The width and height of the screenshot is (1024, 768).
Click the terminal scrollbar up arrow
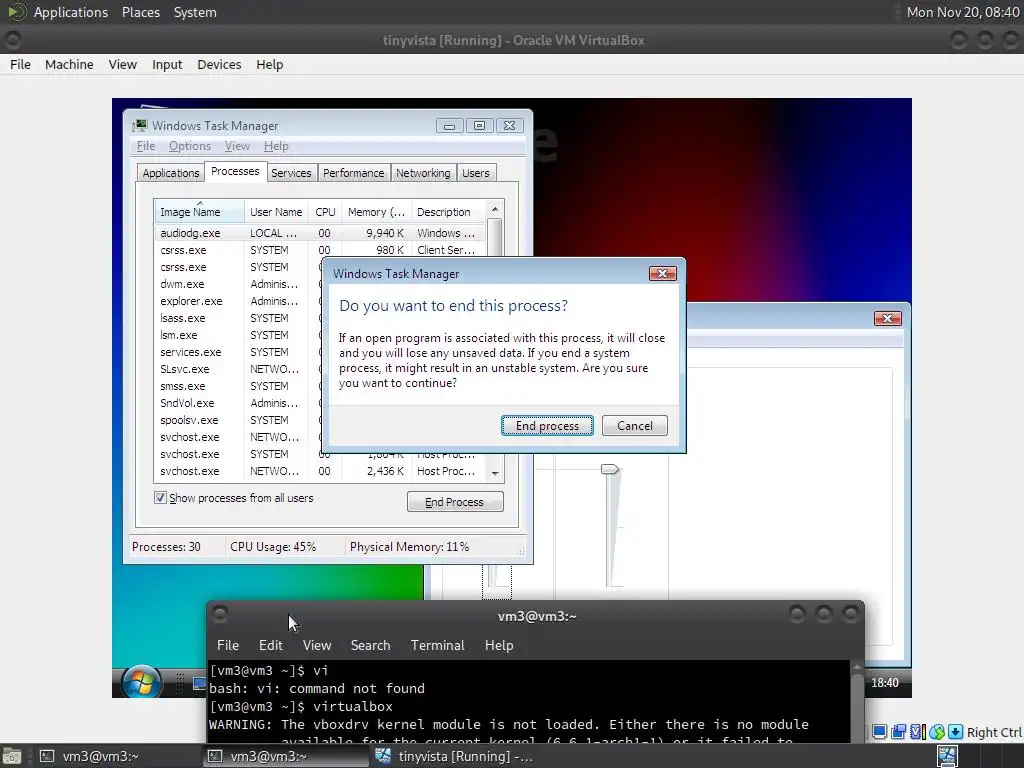[x=856, y=667]
